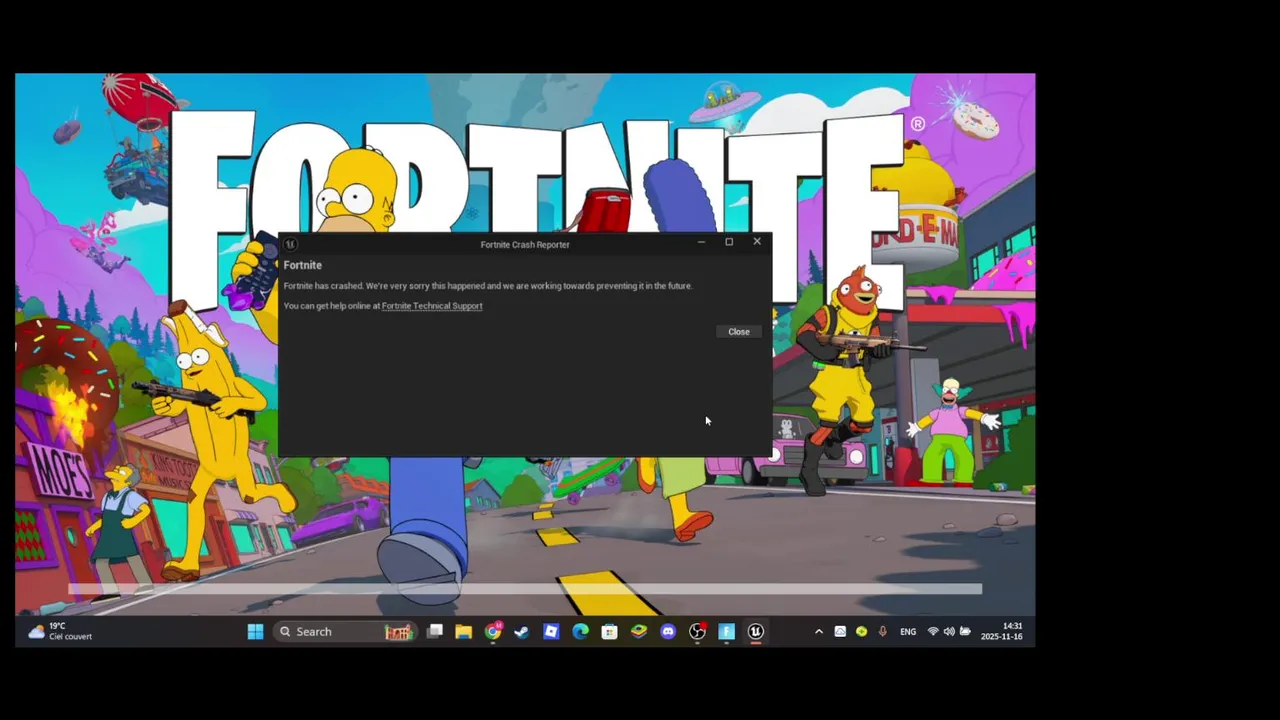1280x720 pixels.
Task: Open Task View from the taskbar
Action: click(435, 631)
